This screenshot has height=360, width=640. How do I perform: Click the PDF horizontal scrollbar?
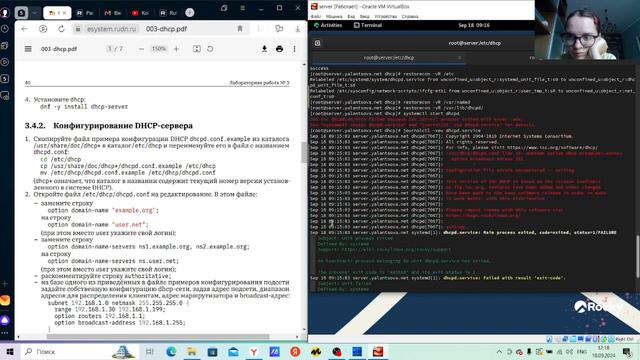click(x=158, y=337)
